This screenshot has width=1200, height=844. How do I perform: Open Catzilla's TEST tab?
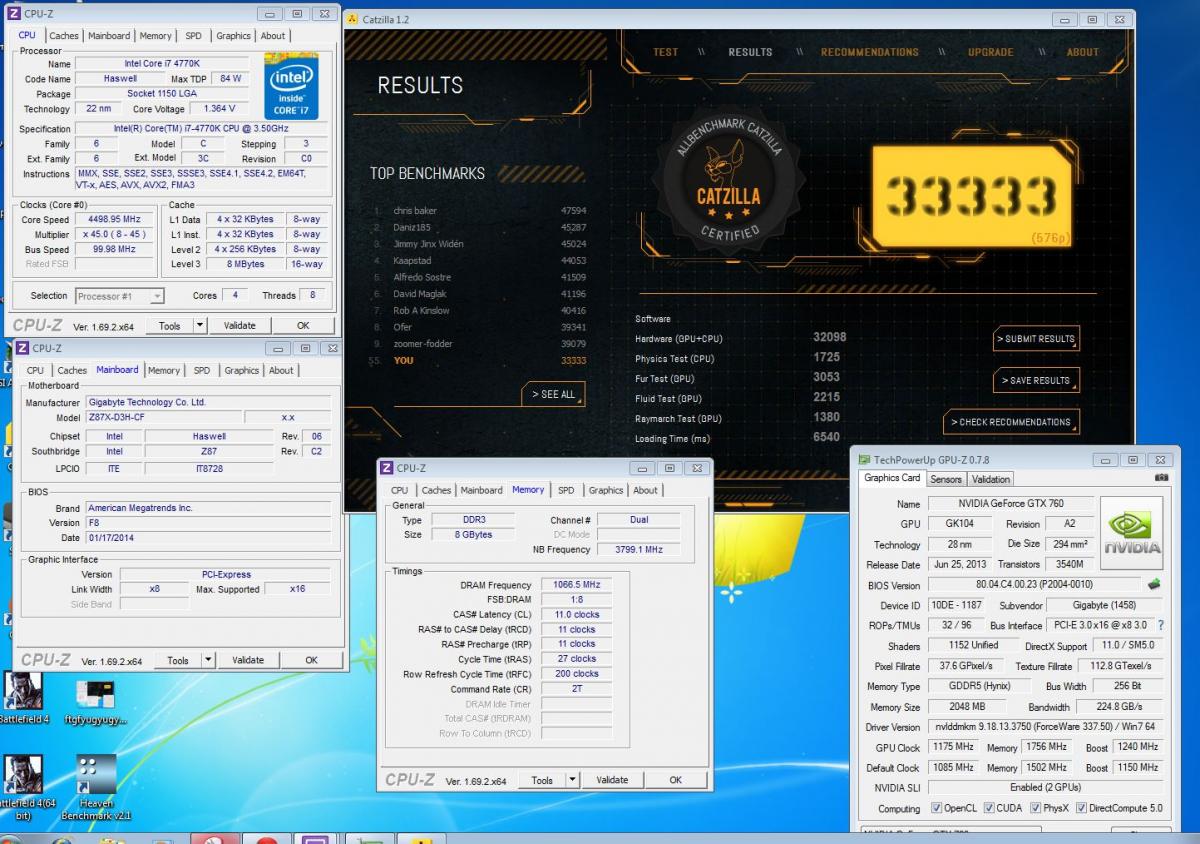click(665, 52)
